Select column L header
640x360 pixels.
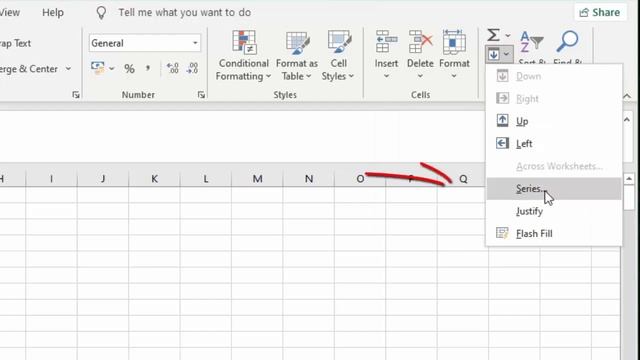(206, 179)
